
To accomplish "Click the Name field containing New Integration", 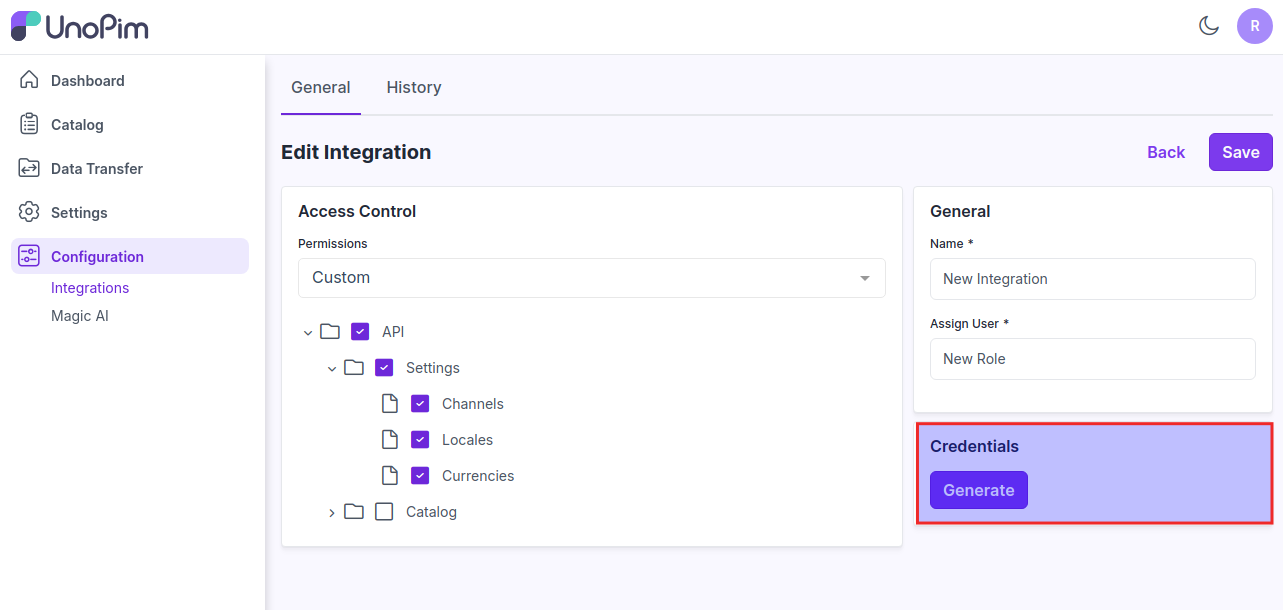I will (x=1092, y=279).
